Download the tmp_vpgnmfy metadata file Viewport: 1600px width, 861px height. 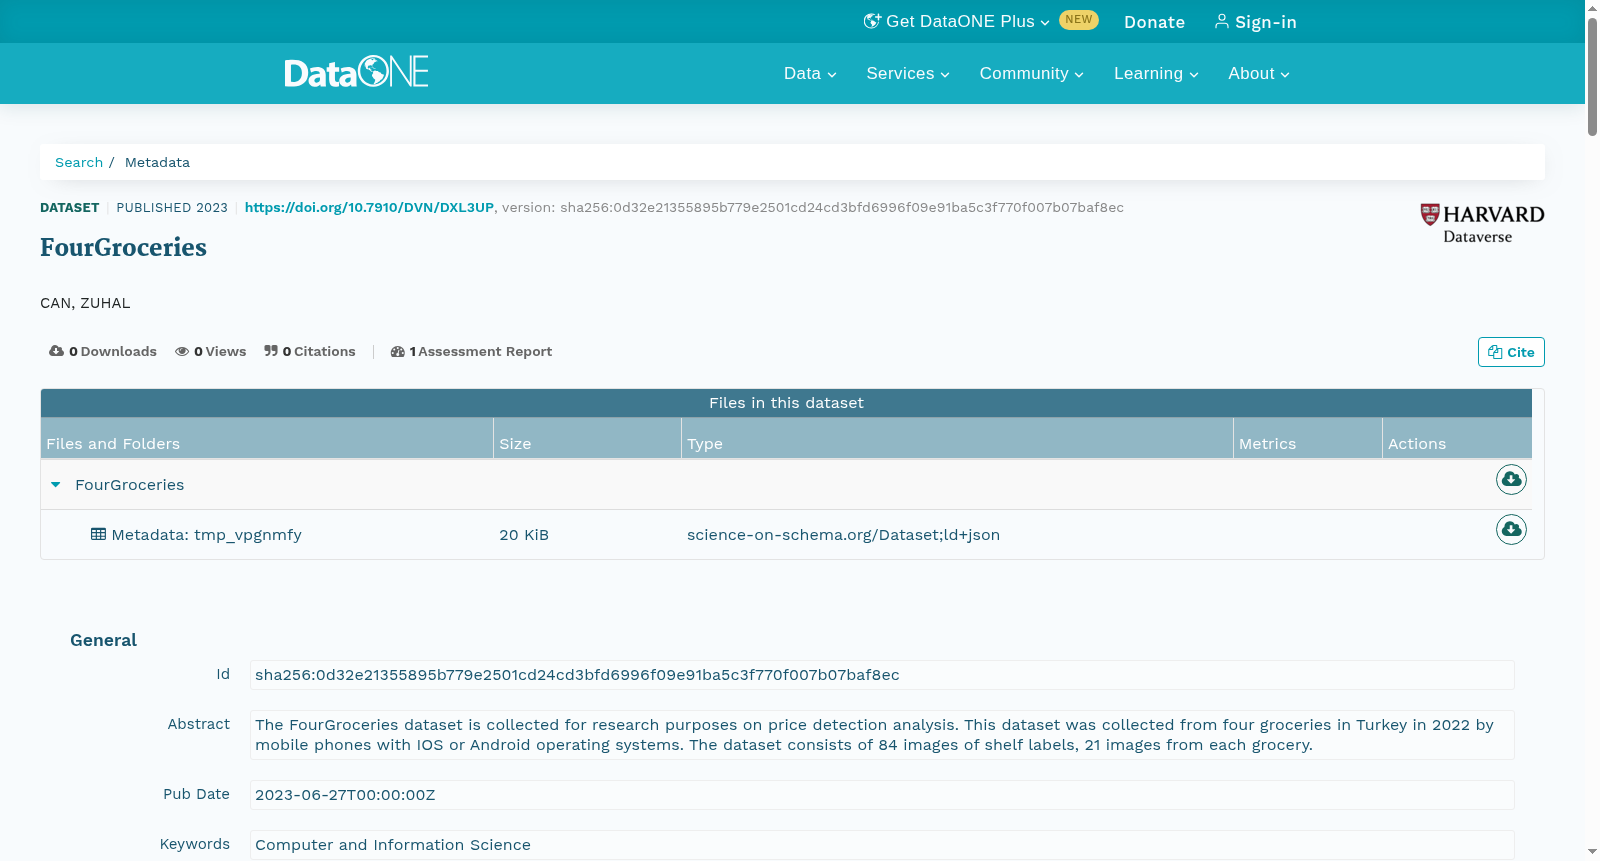click(1511, 529)
